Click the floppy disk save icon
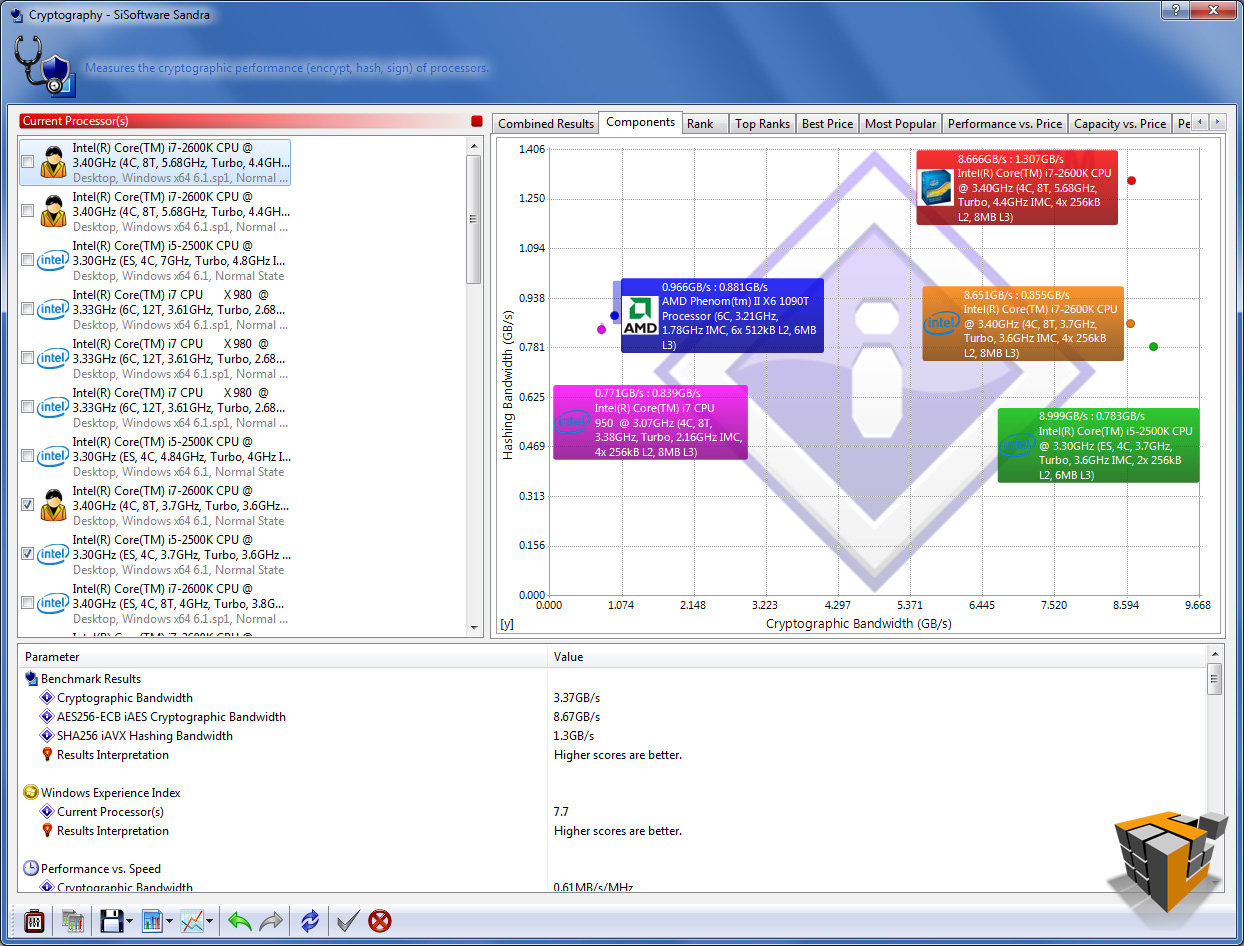Image resolution: width=1244 pixels, height=946 pixels. point(110,921)
